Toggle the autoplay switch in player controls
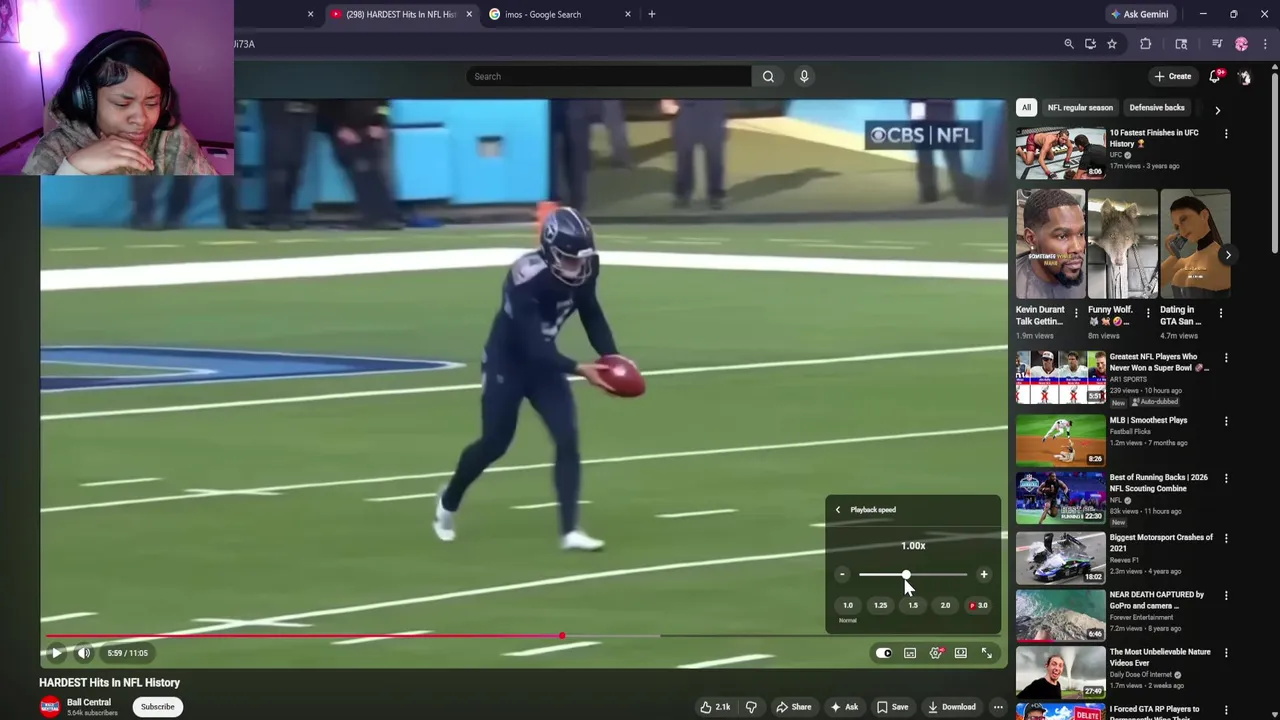Viewport: 1280px width, 720px height. [x=884, y=653]
